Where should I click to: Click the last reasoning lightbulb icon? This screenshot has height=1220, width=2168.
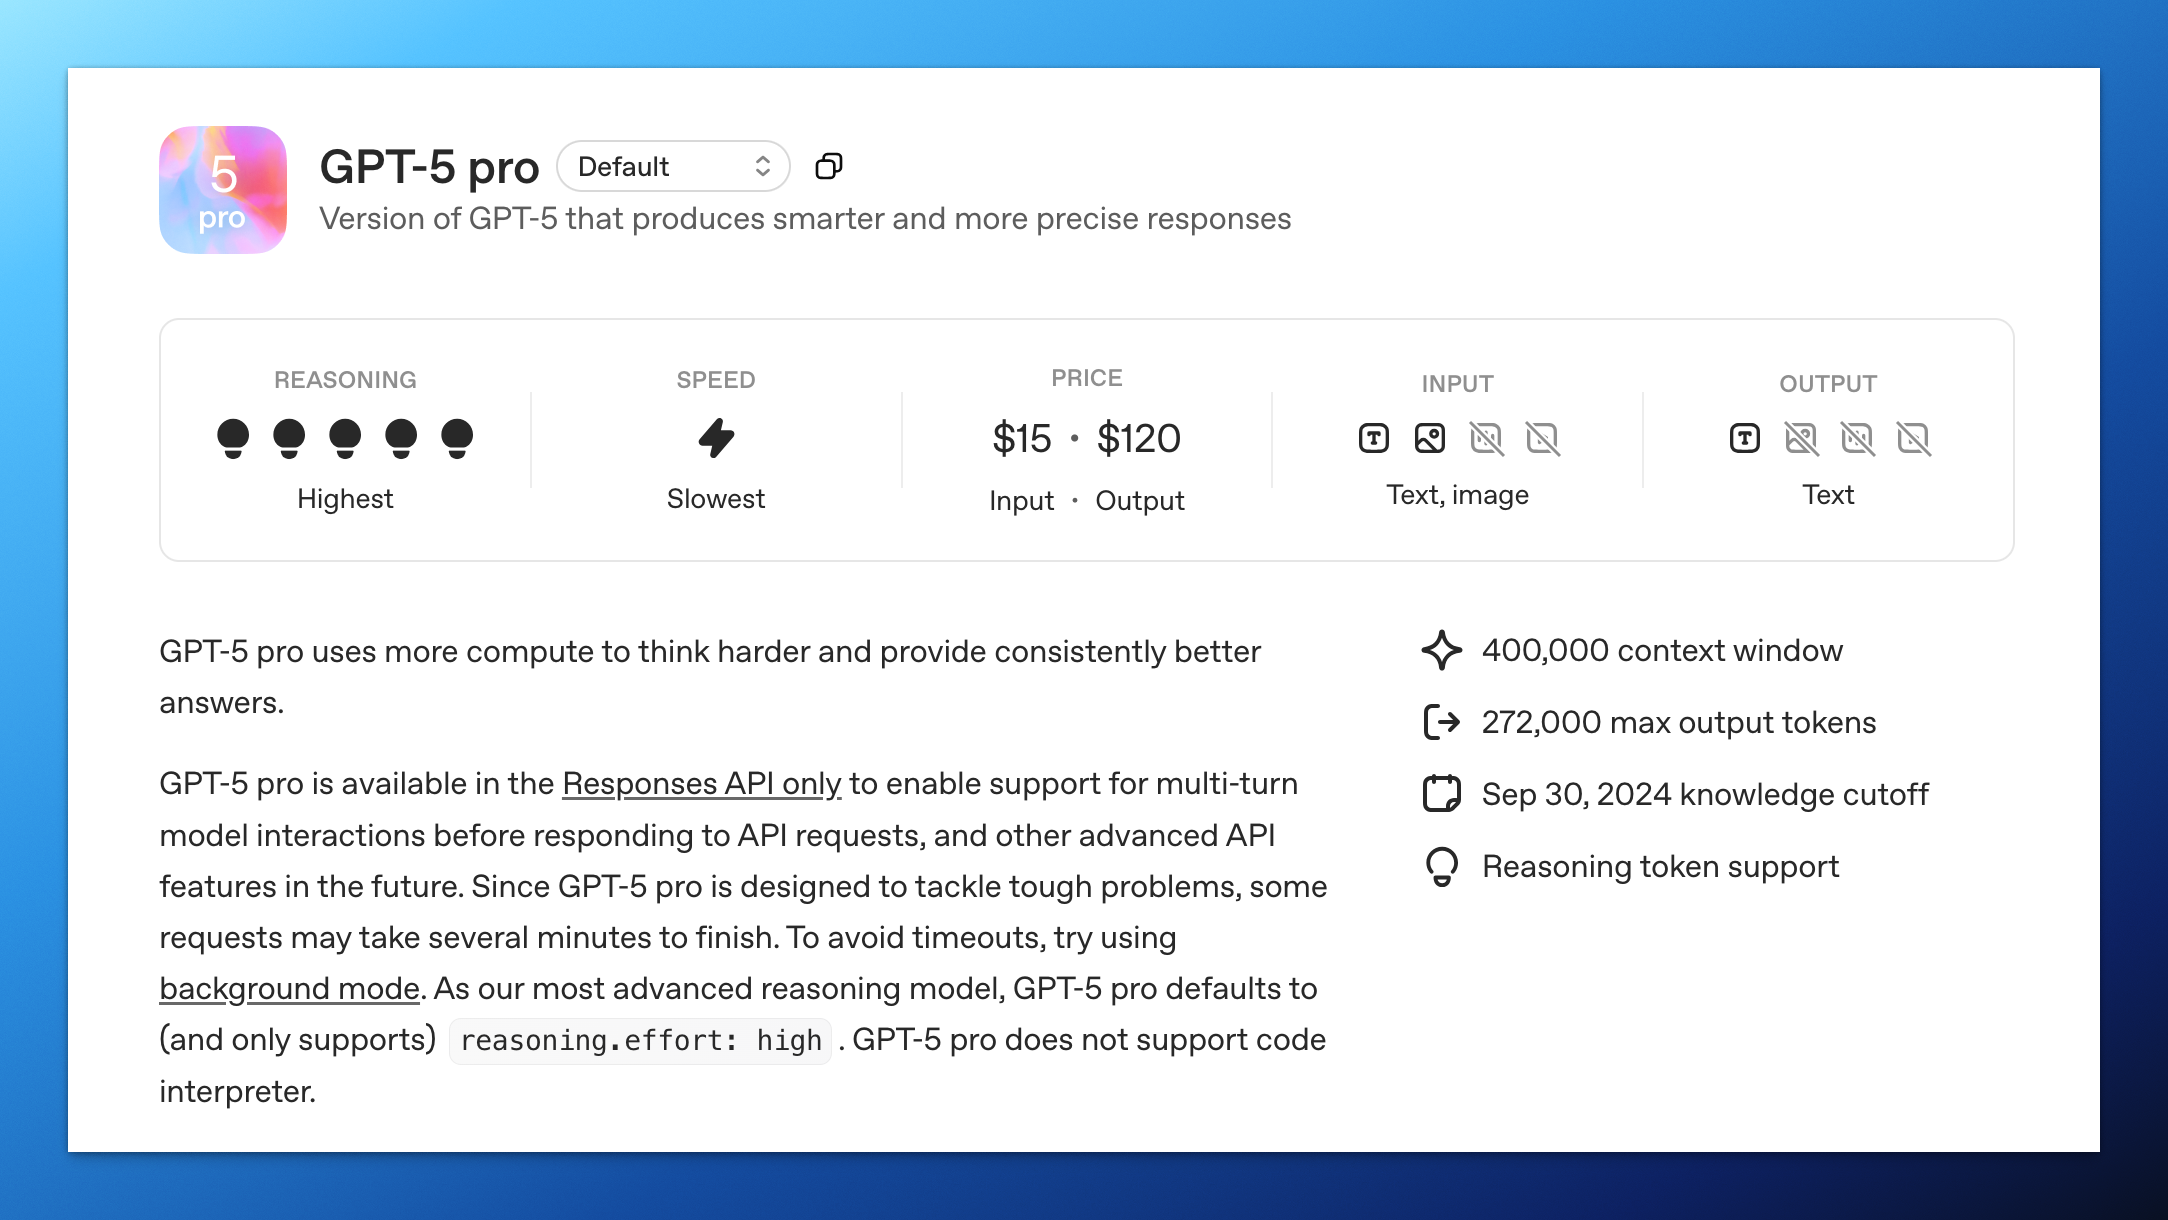click(457, 438)
